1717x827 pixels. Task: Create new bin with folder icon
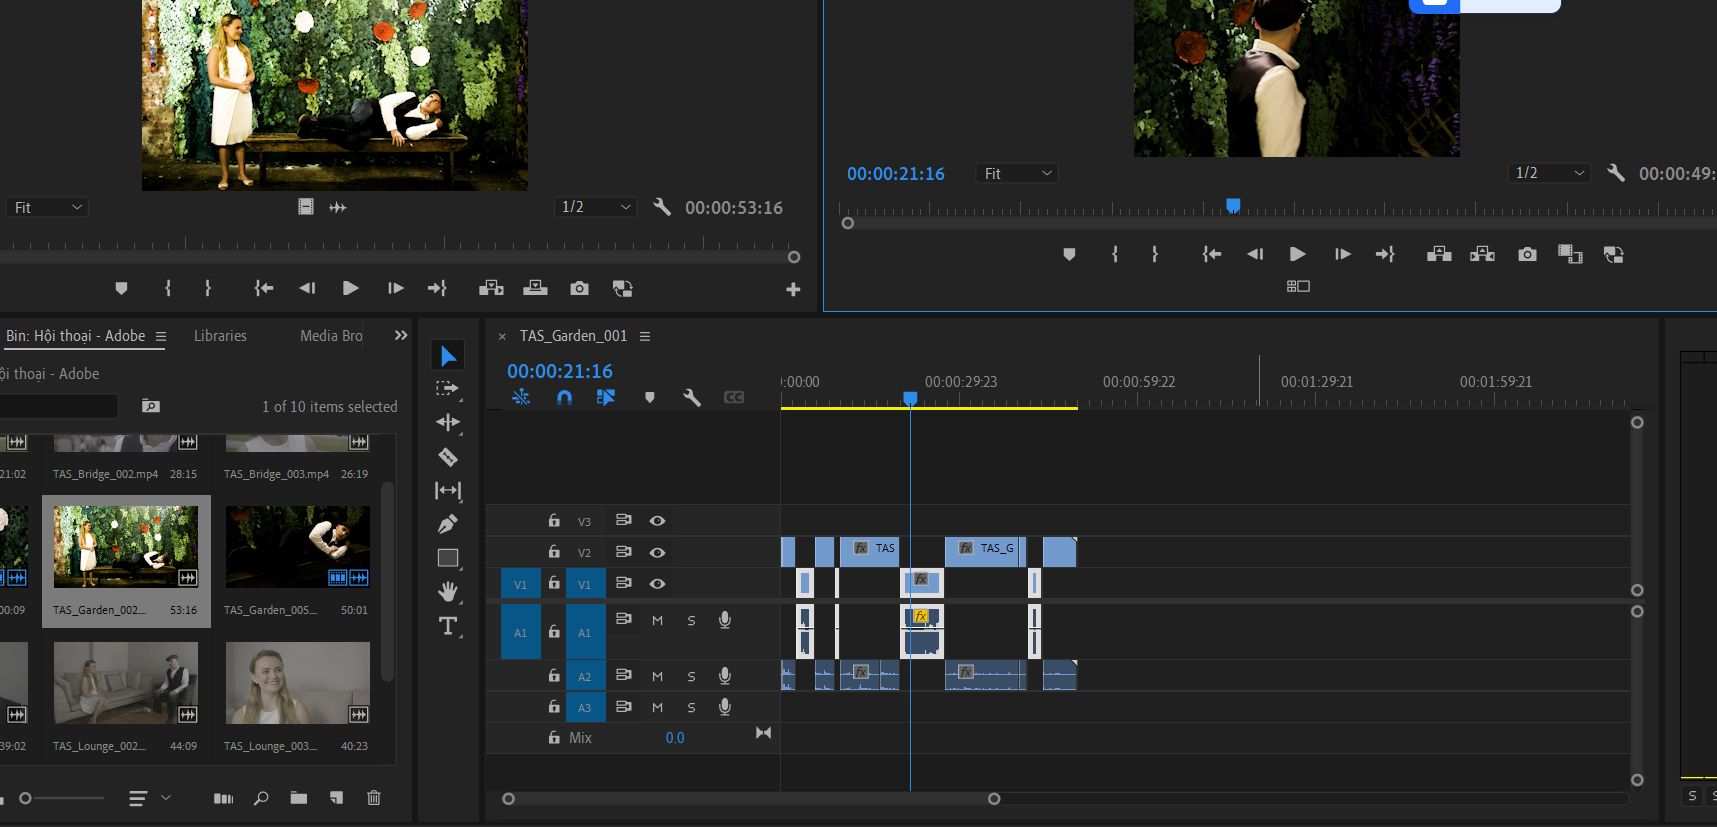tap(299, 798)
